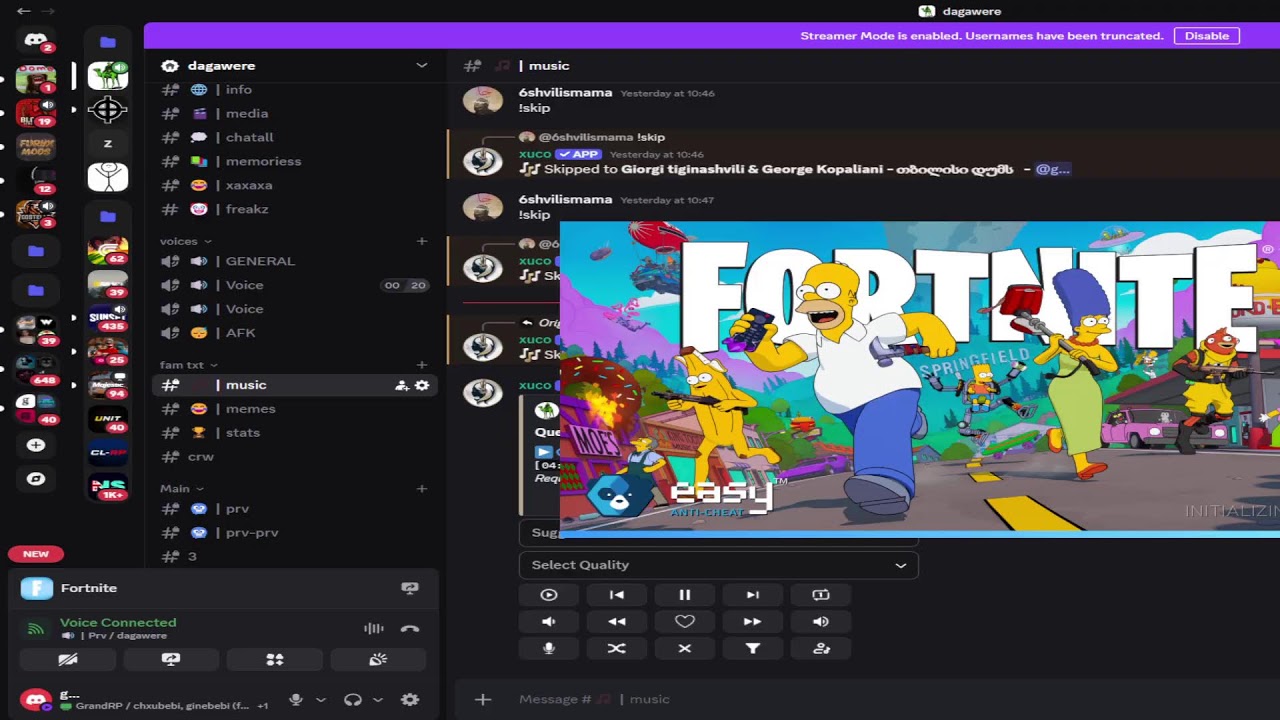Click previous track button in music controls
This screenshot has width=1280, height=720.
[617, 595]
